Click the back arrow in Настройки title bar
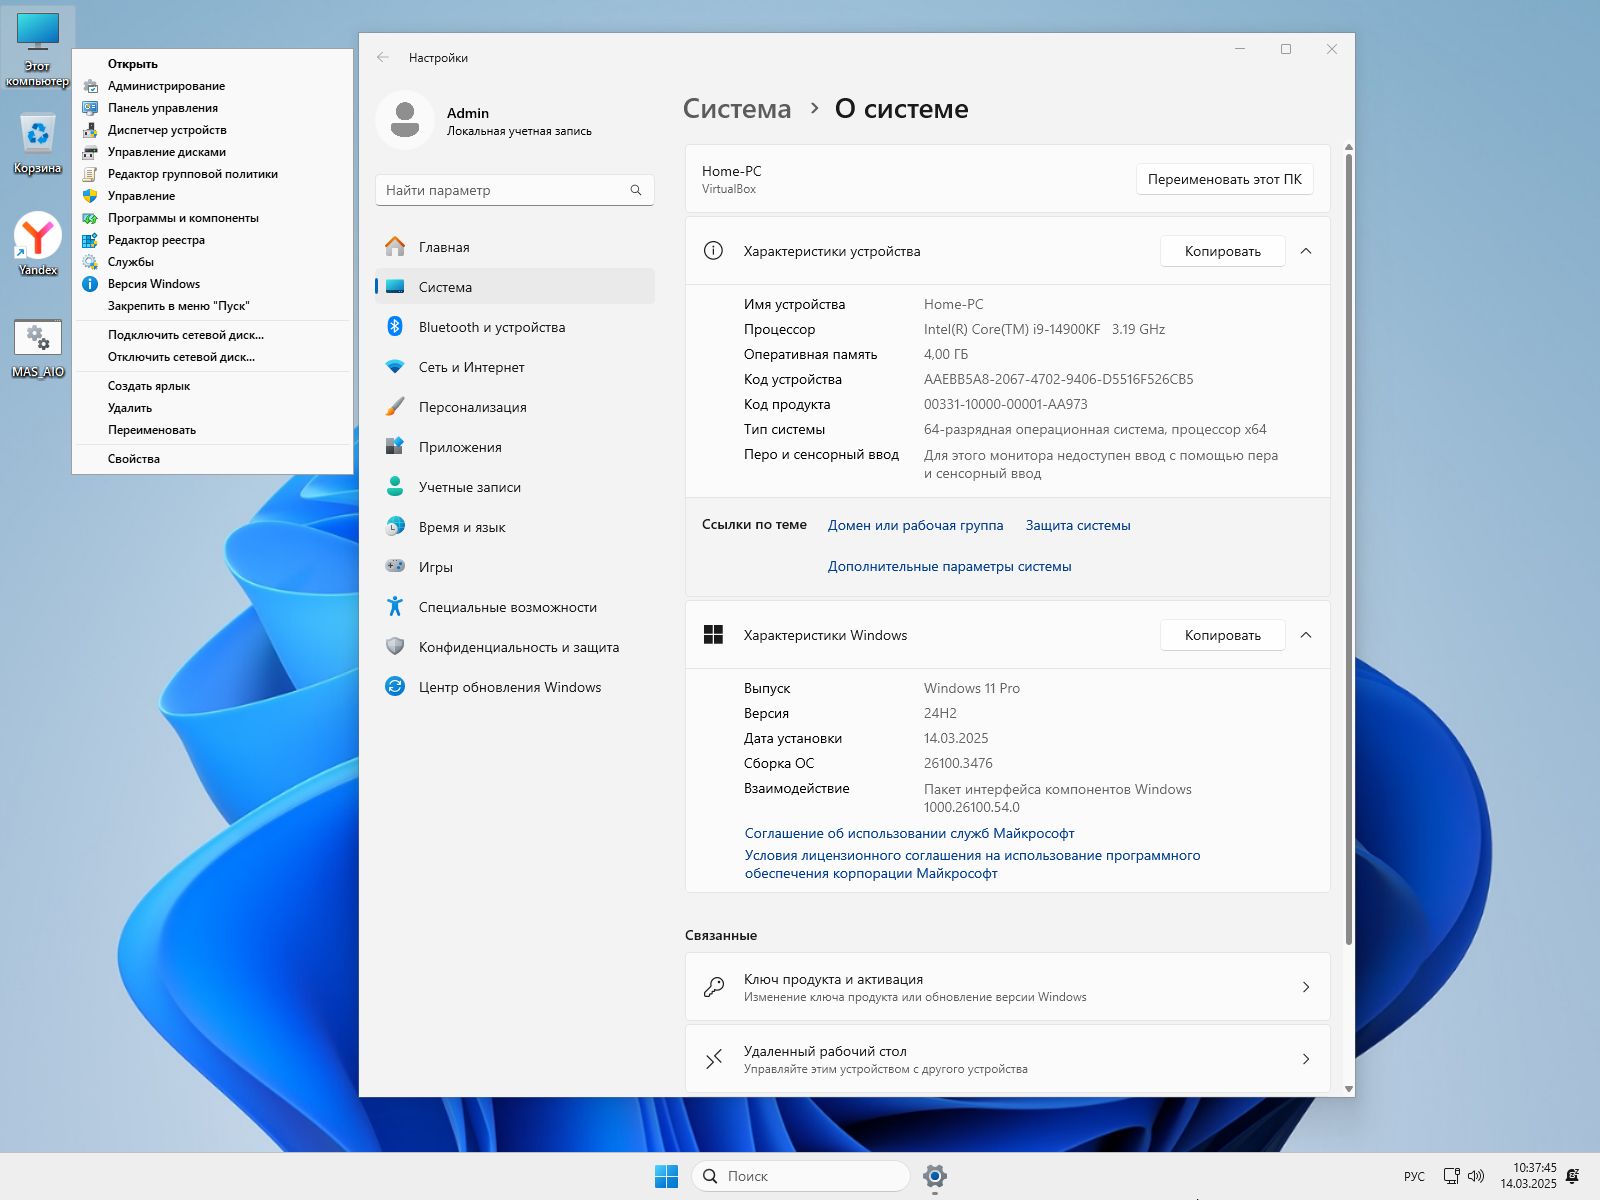 click(382, 58)
